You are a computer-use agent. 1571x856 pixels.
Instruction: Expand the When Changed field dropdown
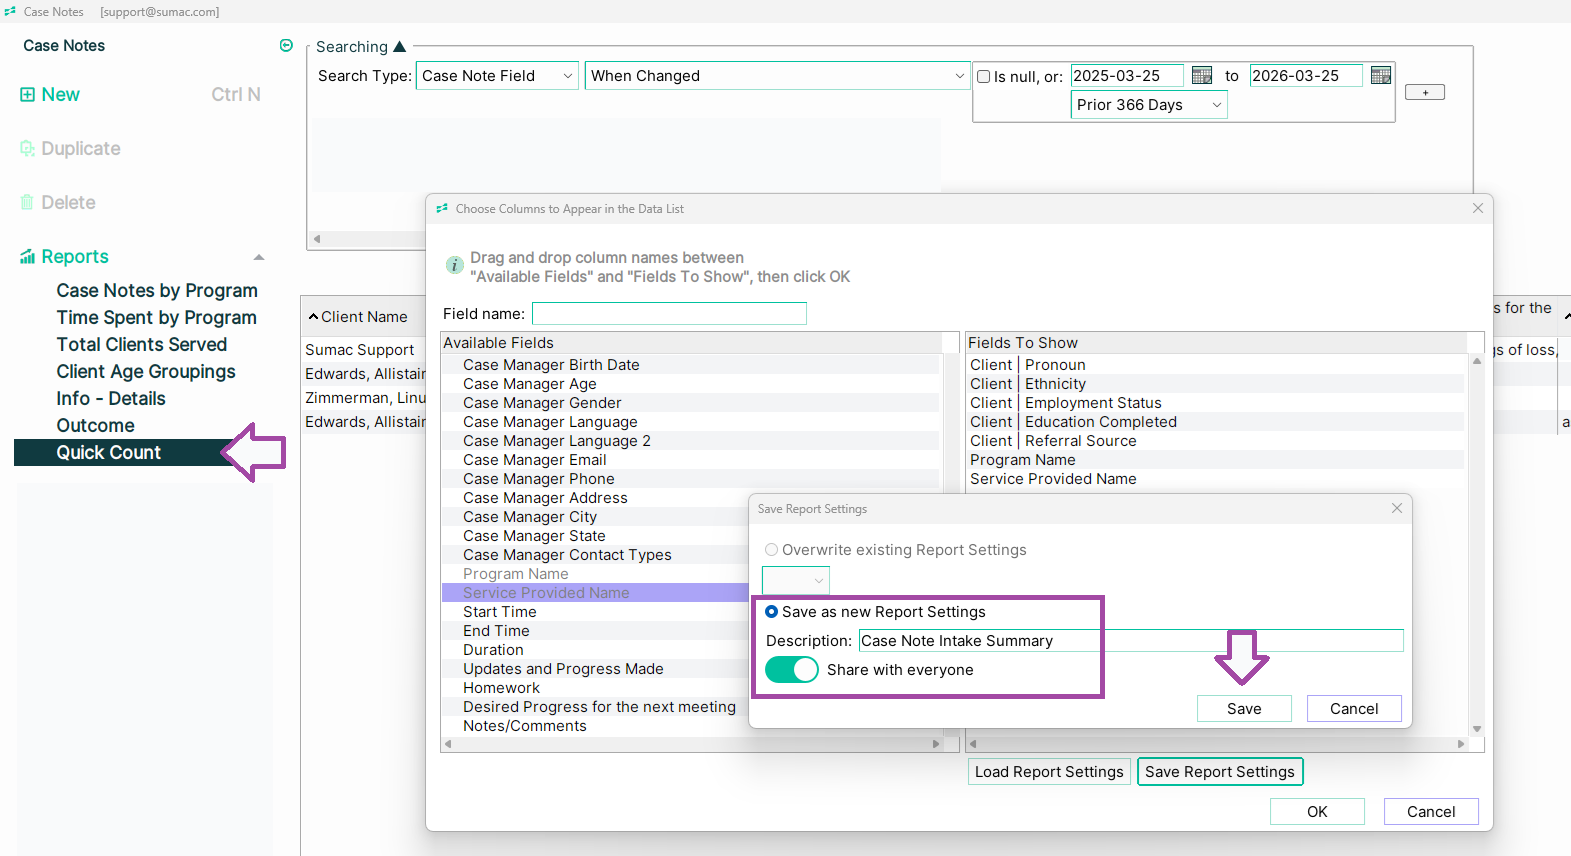[x=776, y=76]
